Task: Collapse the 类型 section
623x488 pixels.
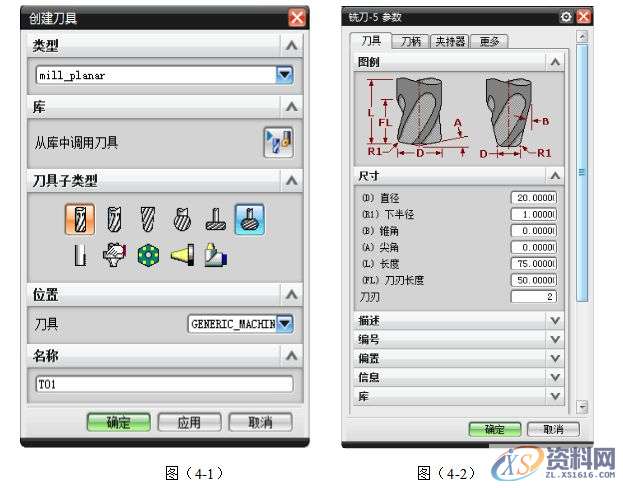Action: click(x=292, y=46)
